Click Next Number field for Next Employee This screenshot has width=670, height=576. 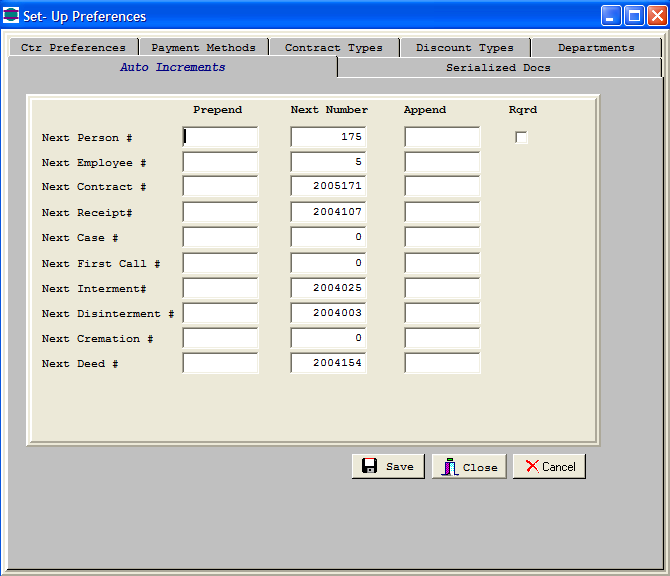[328, 162]
